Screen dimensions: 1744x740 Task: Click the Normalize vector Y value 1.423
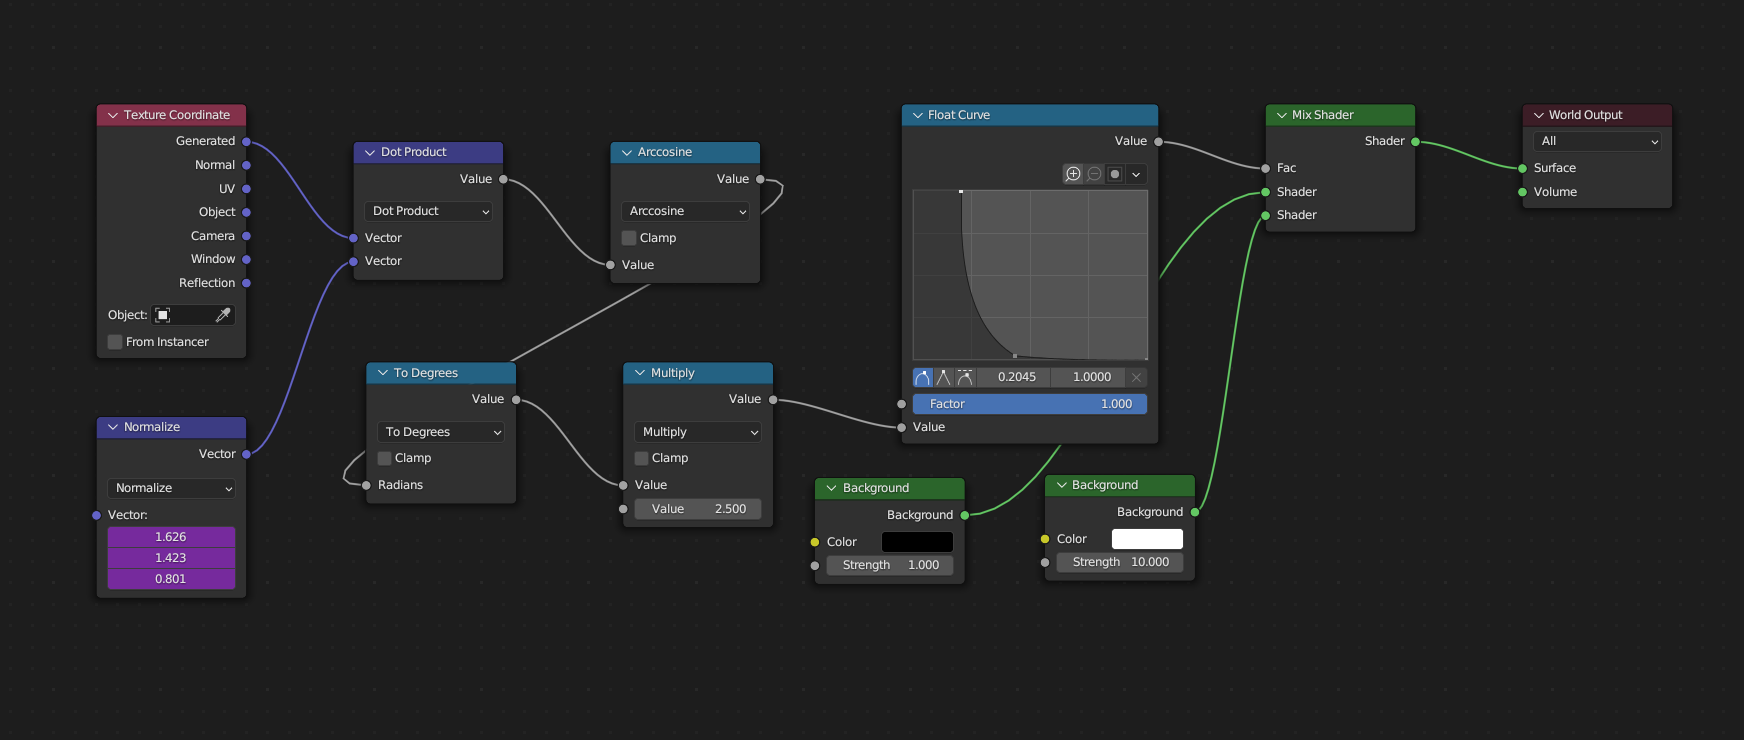click(171, 558)
